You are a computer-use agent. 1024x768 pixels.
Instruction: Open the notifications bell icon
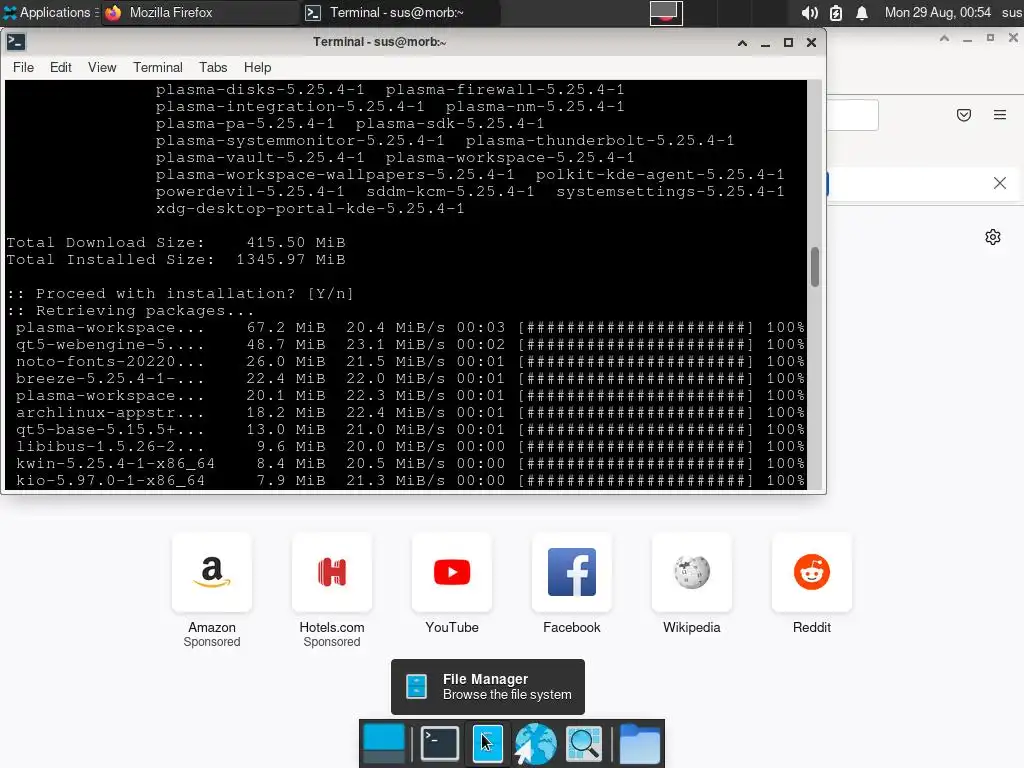861,12
